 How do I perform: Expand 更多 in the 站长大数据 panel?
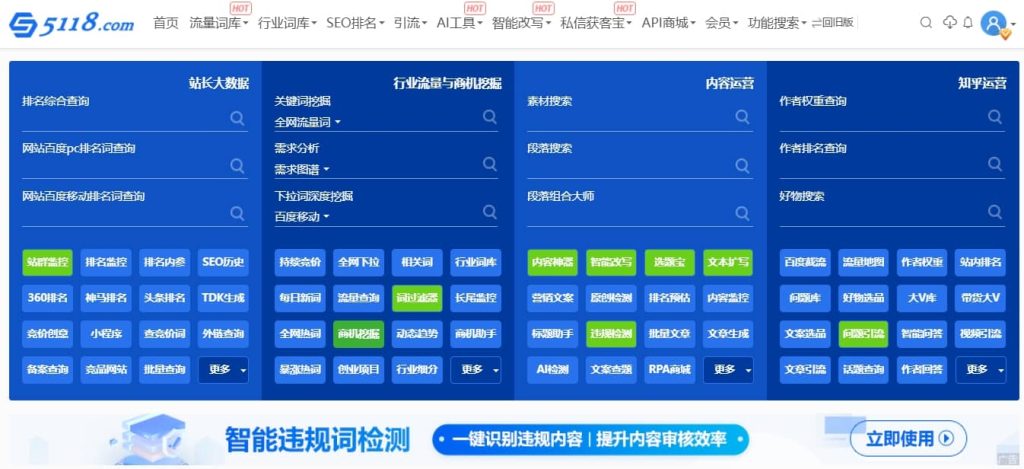point(223,370)
